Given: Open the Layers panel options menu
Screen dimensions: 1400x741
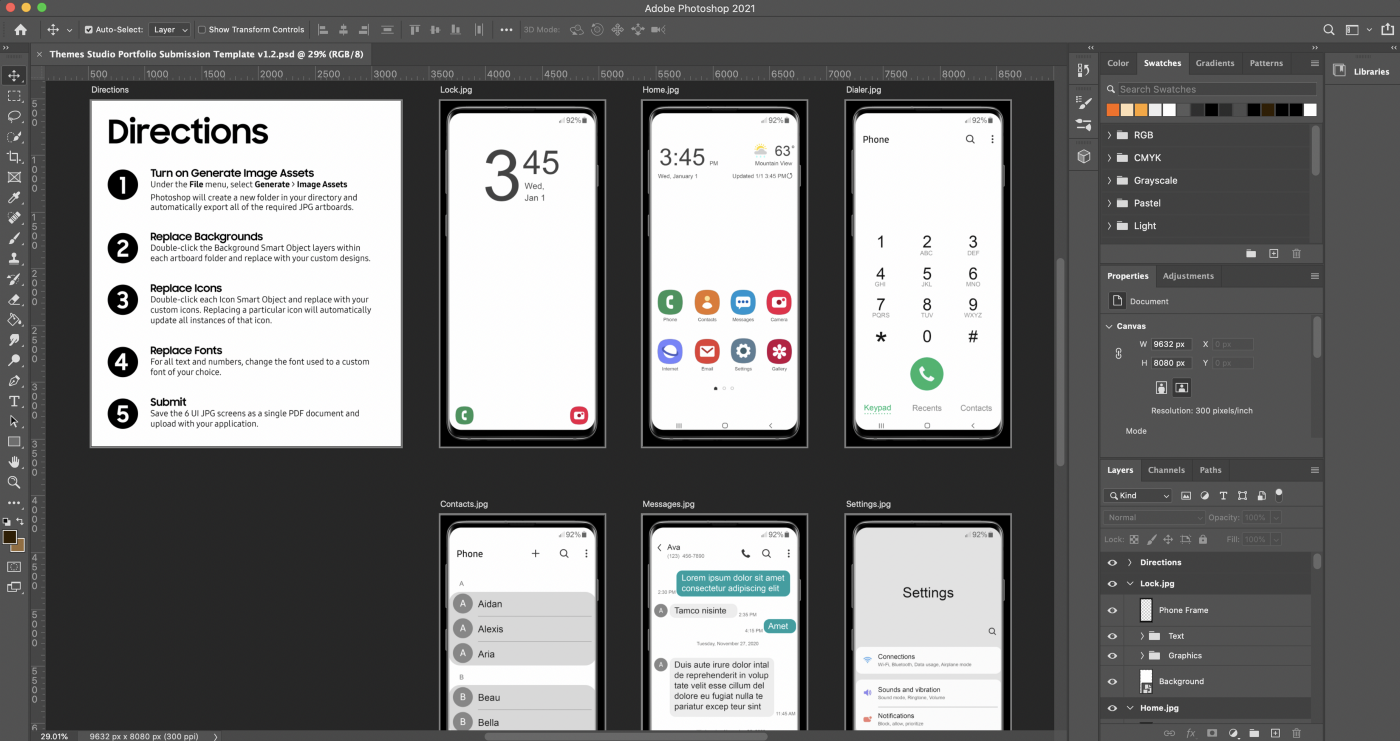Looking at the screenshot, I should pyautogui.click(x=1314, y=470).
